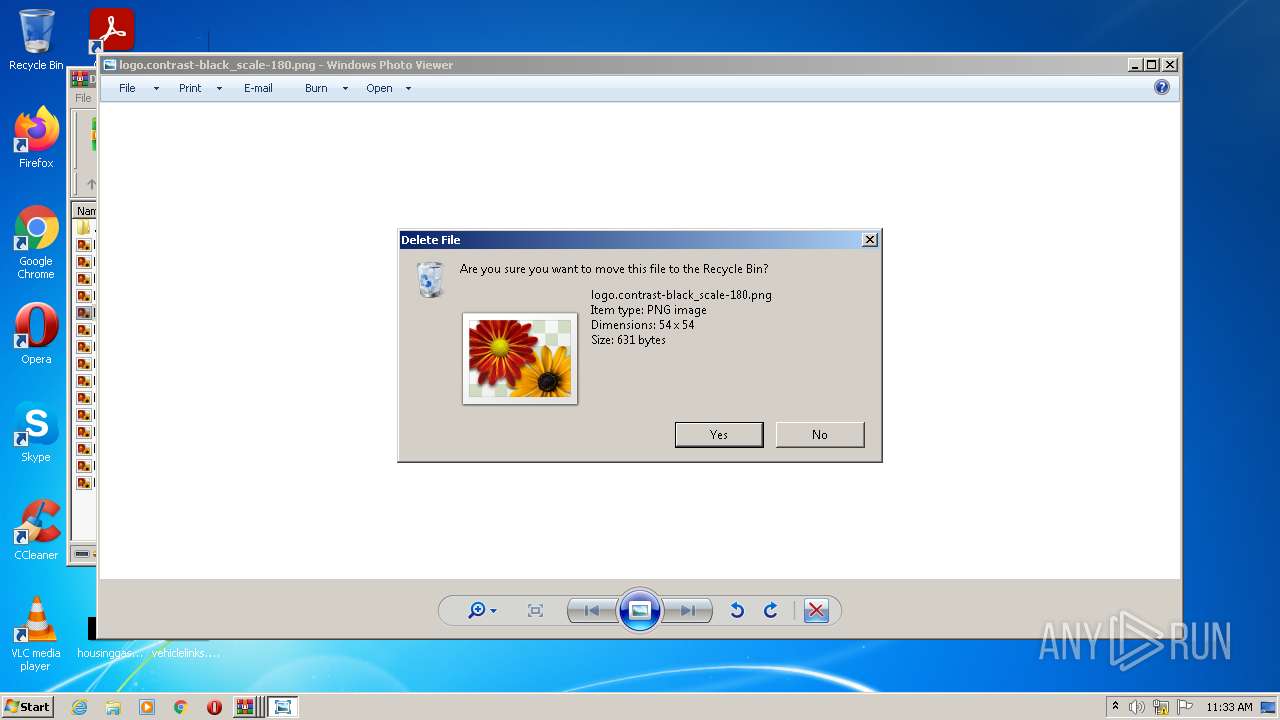
Task: Maximize the Windows Photo Viewer window
Action: tap(1152, 65)
